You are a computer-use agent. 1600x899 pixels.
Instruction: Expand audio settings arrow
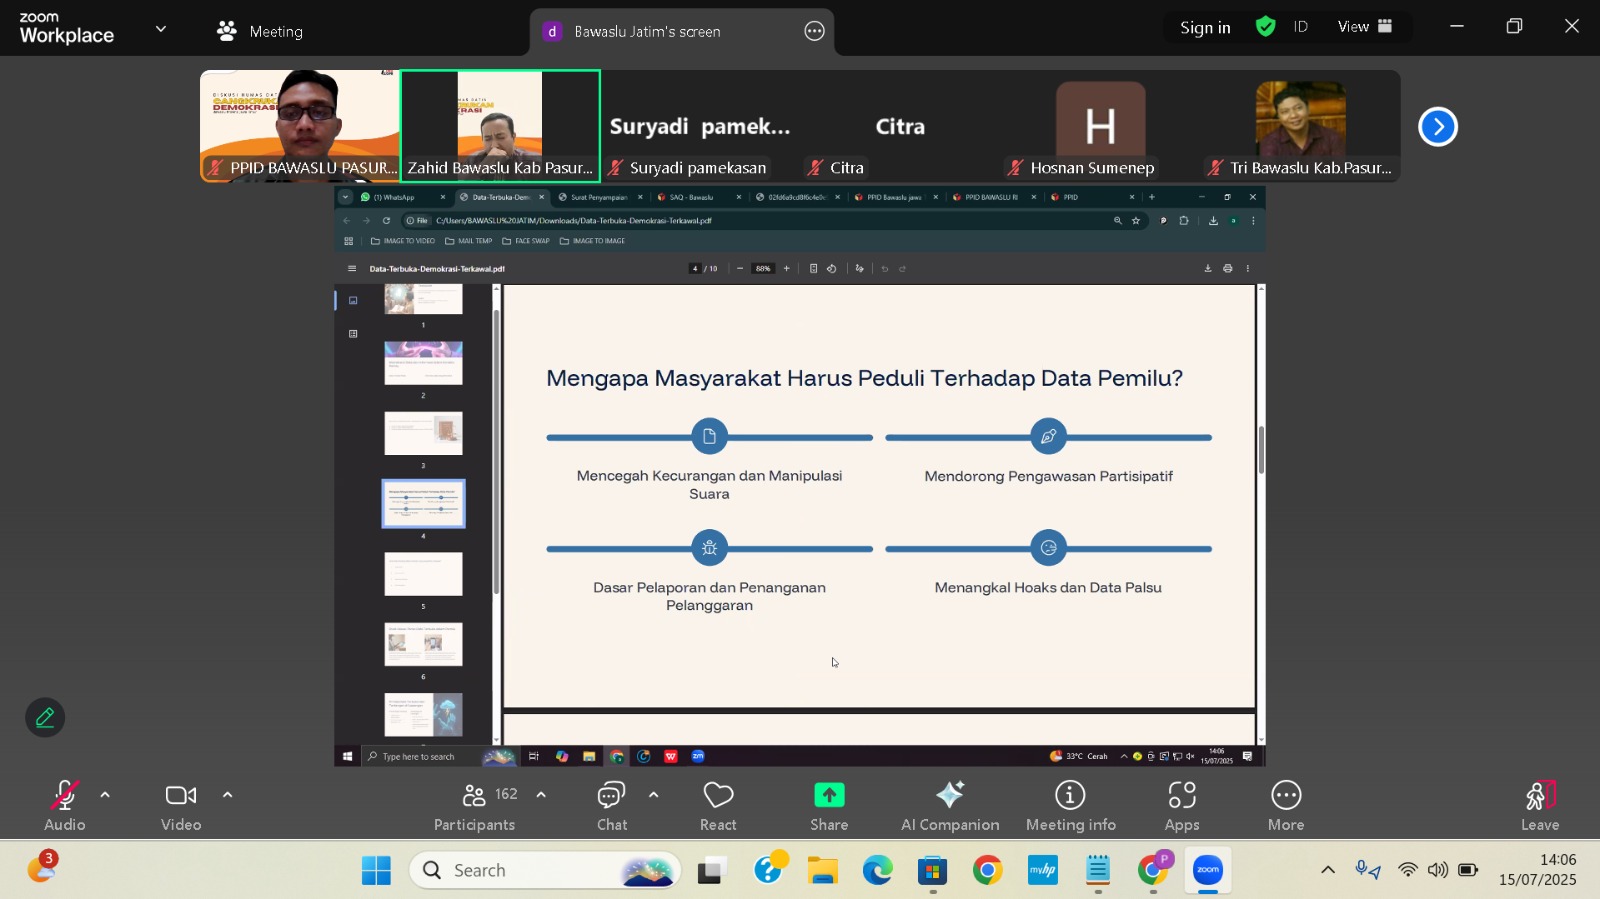tap(105, 796)
